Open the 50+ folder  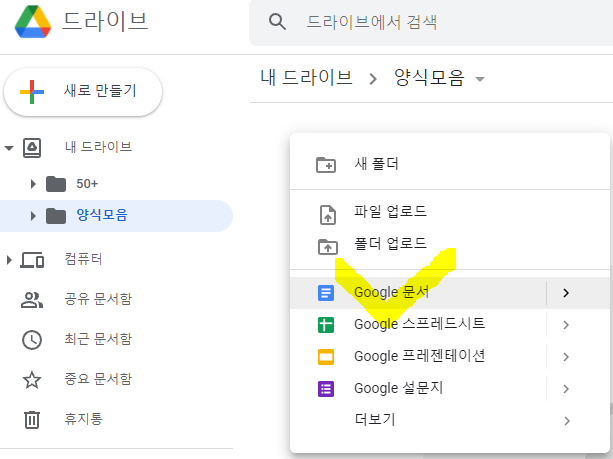coord(87,184)
